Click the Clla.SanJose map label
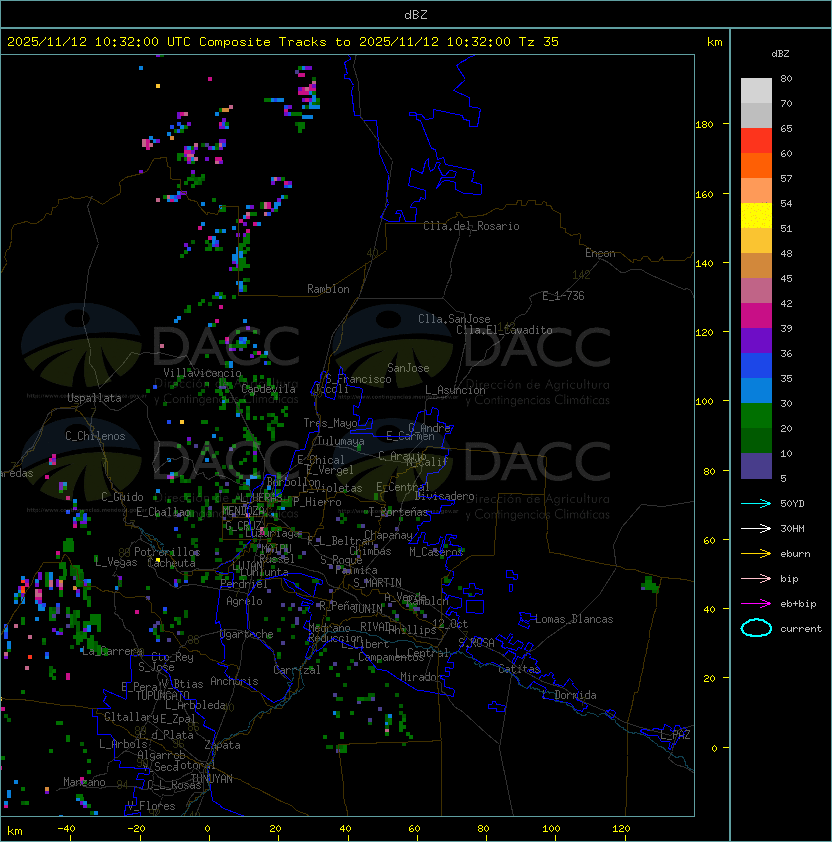 click(454, 319)
